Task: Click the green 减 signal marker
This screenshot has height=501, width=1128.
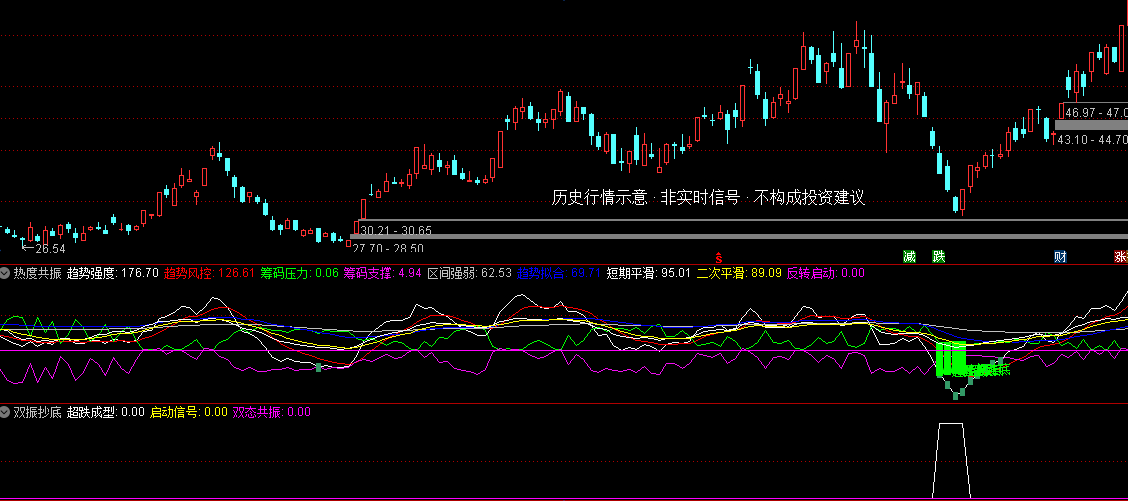Action: [909, 256]
